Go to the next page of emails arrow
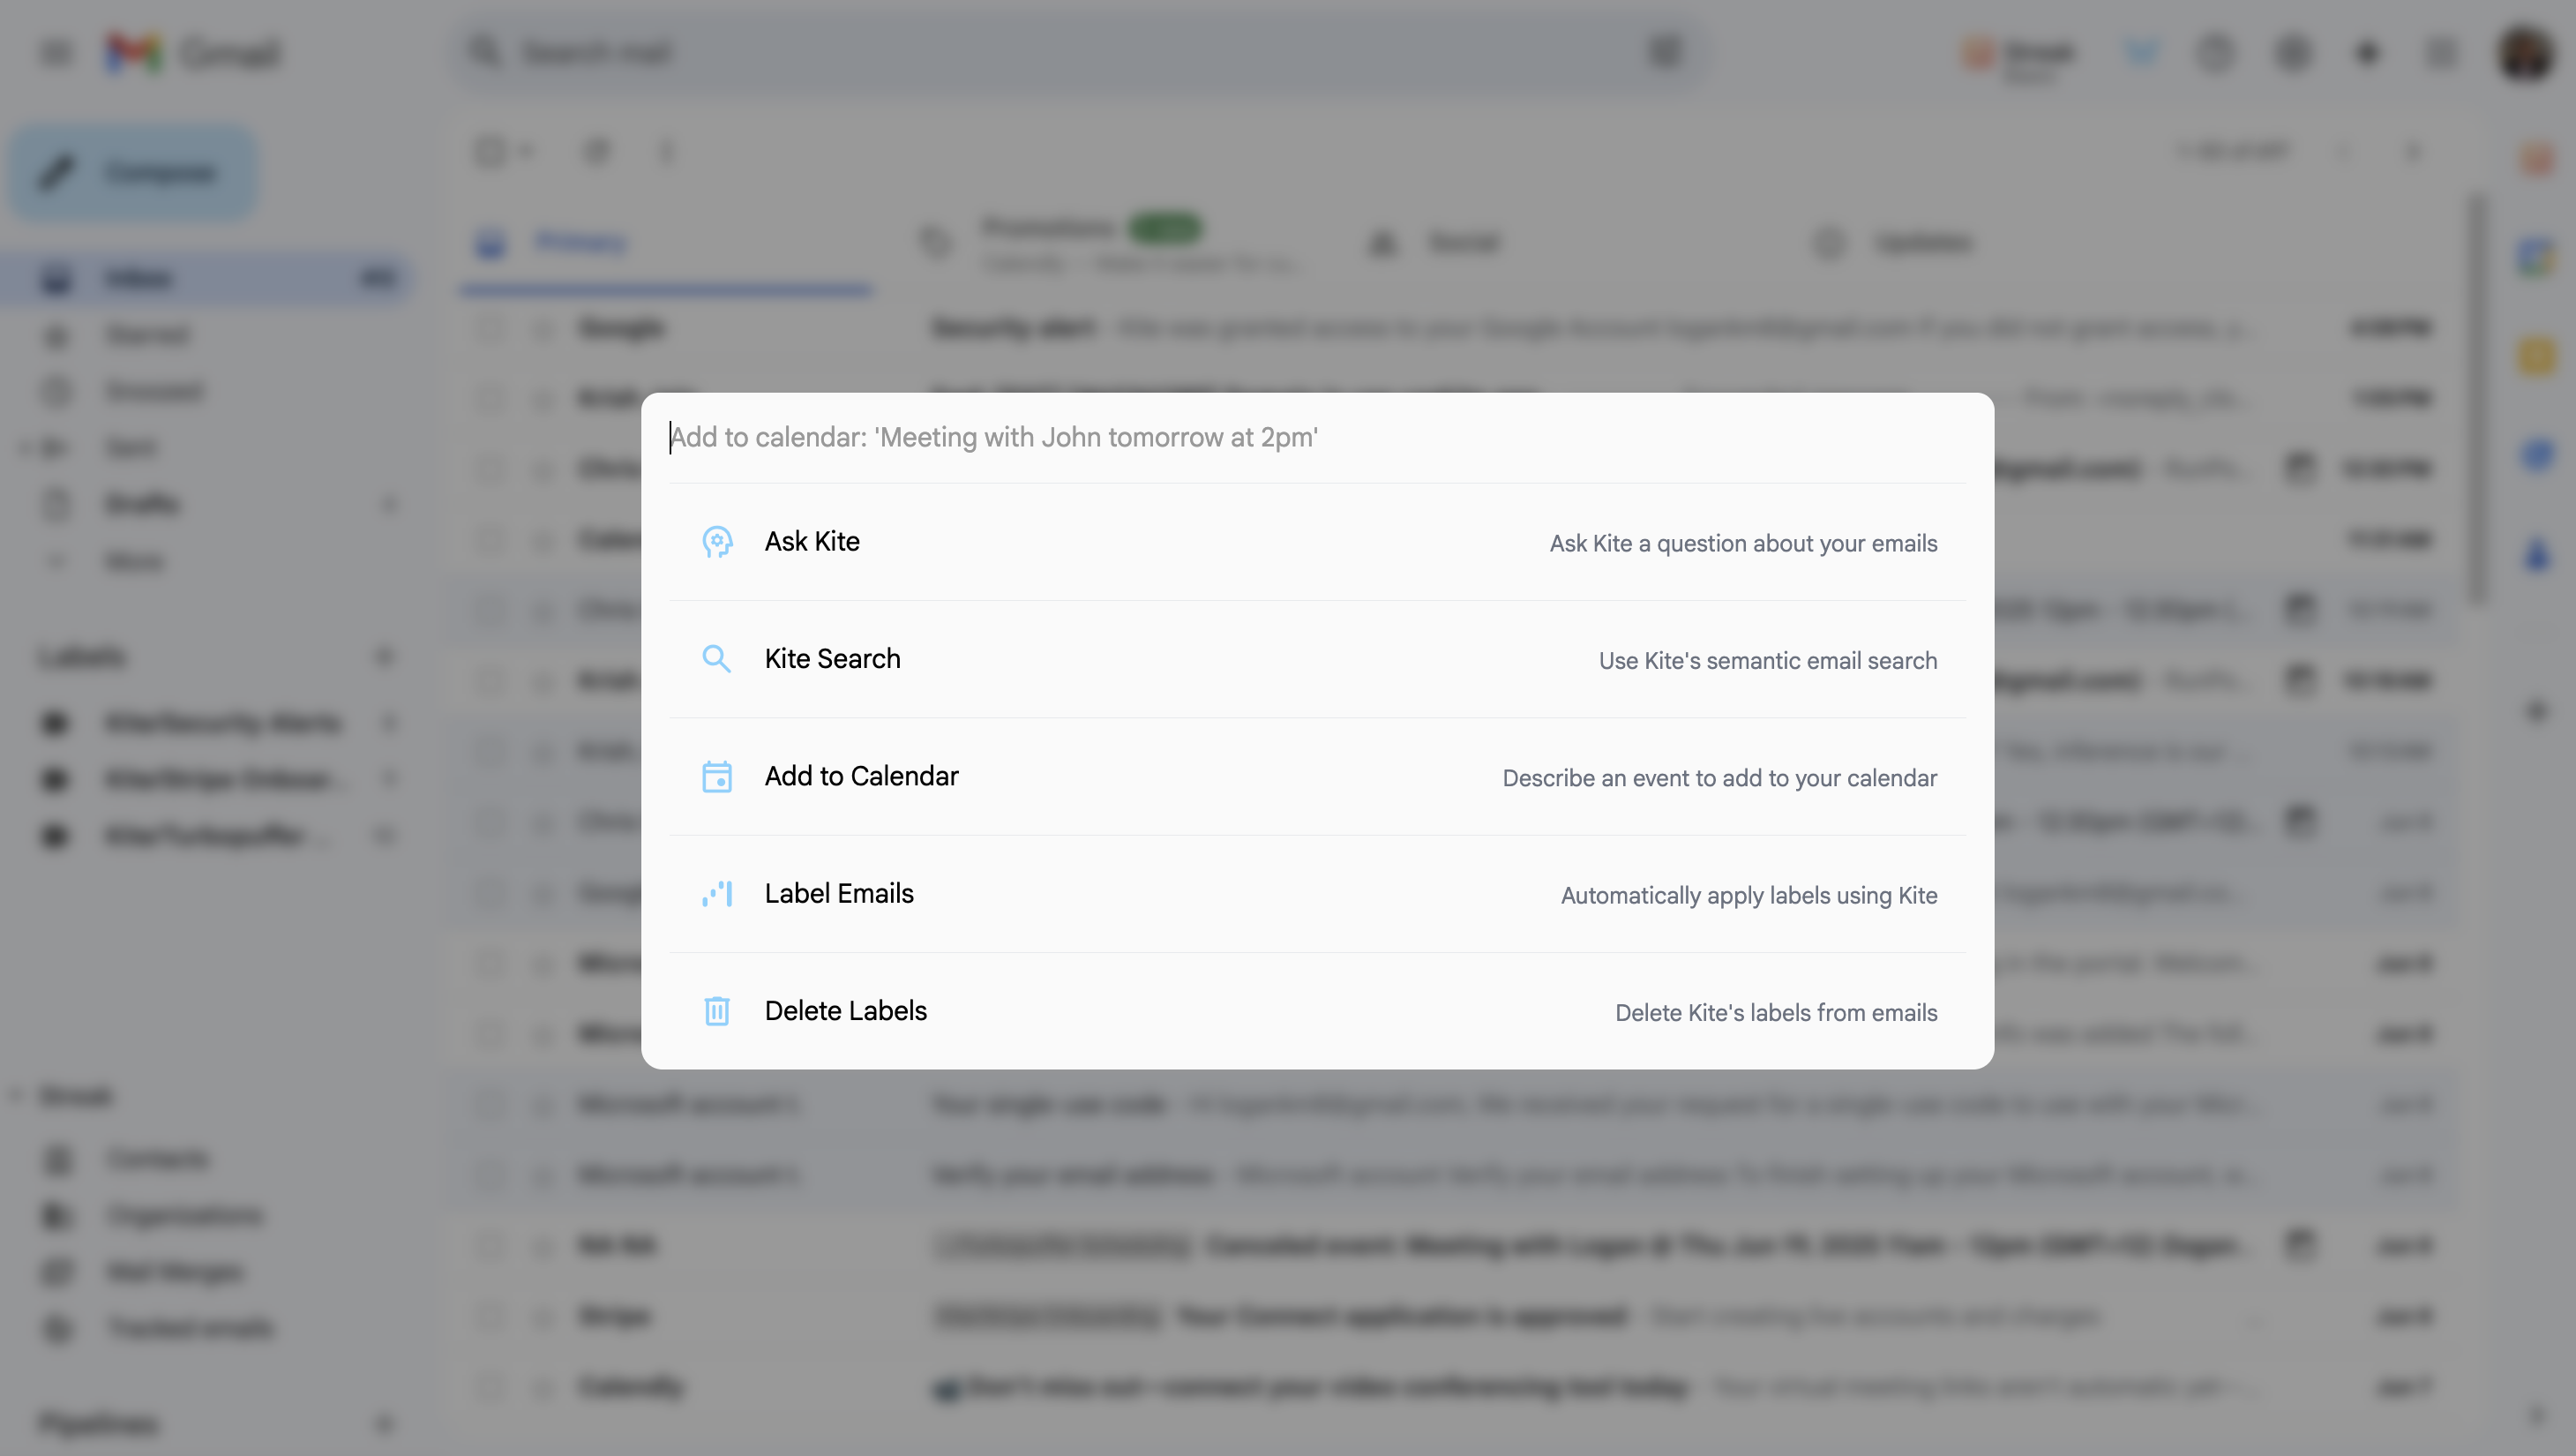 point(2414,152)
